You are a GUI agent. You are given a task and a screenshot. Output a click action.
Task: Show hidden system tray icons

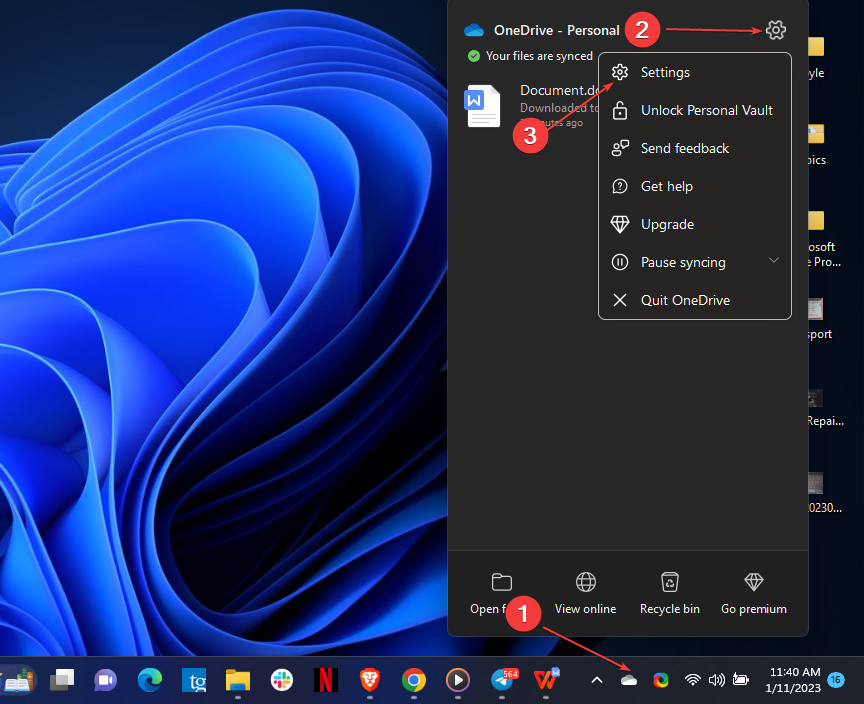click(x=597, y=680)
